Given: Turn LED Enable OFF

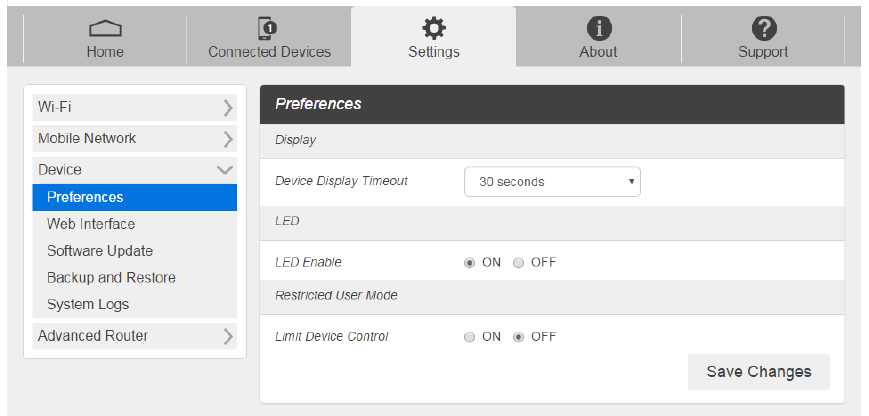Looking at the screenshot, I should 519,263.
